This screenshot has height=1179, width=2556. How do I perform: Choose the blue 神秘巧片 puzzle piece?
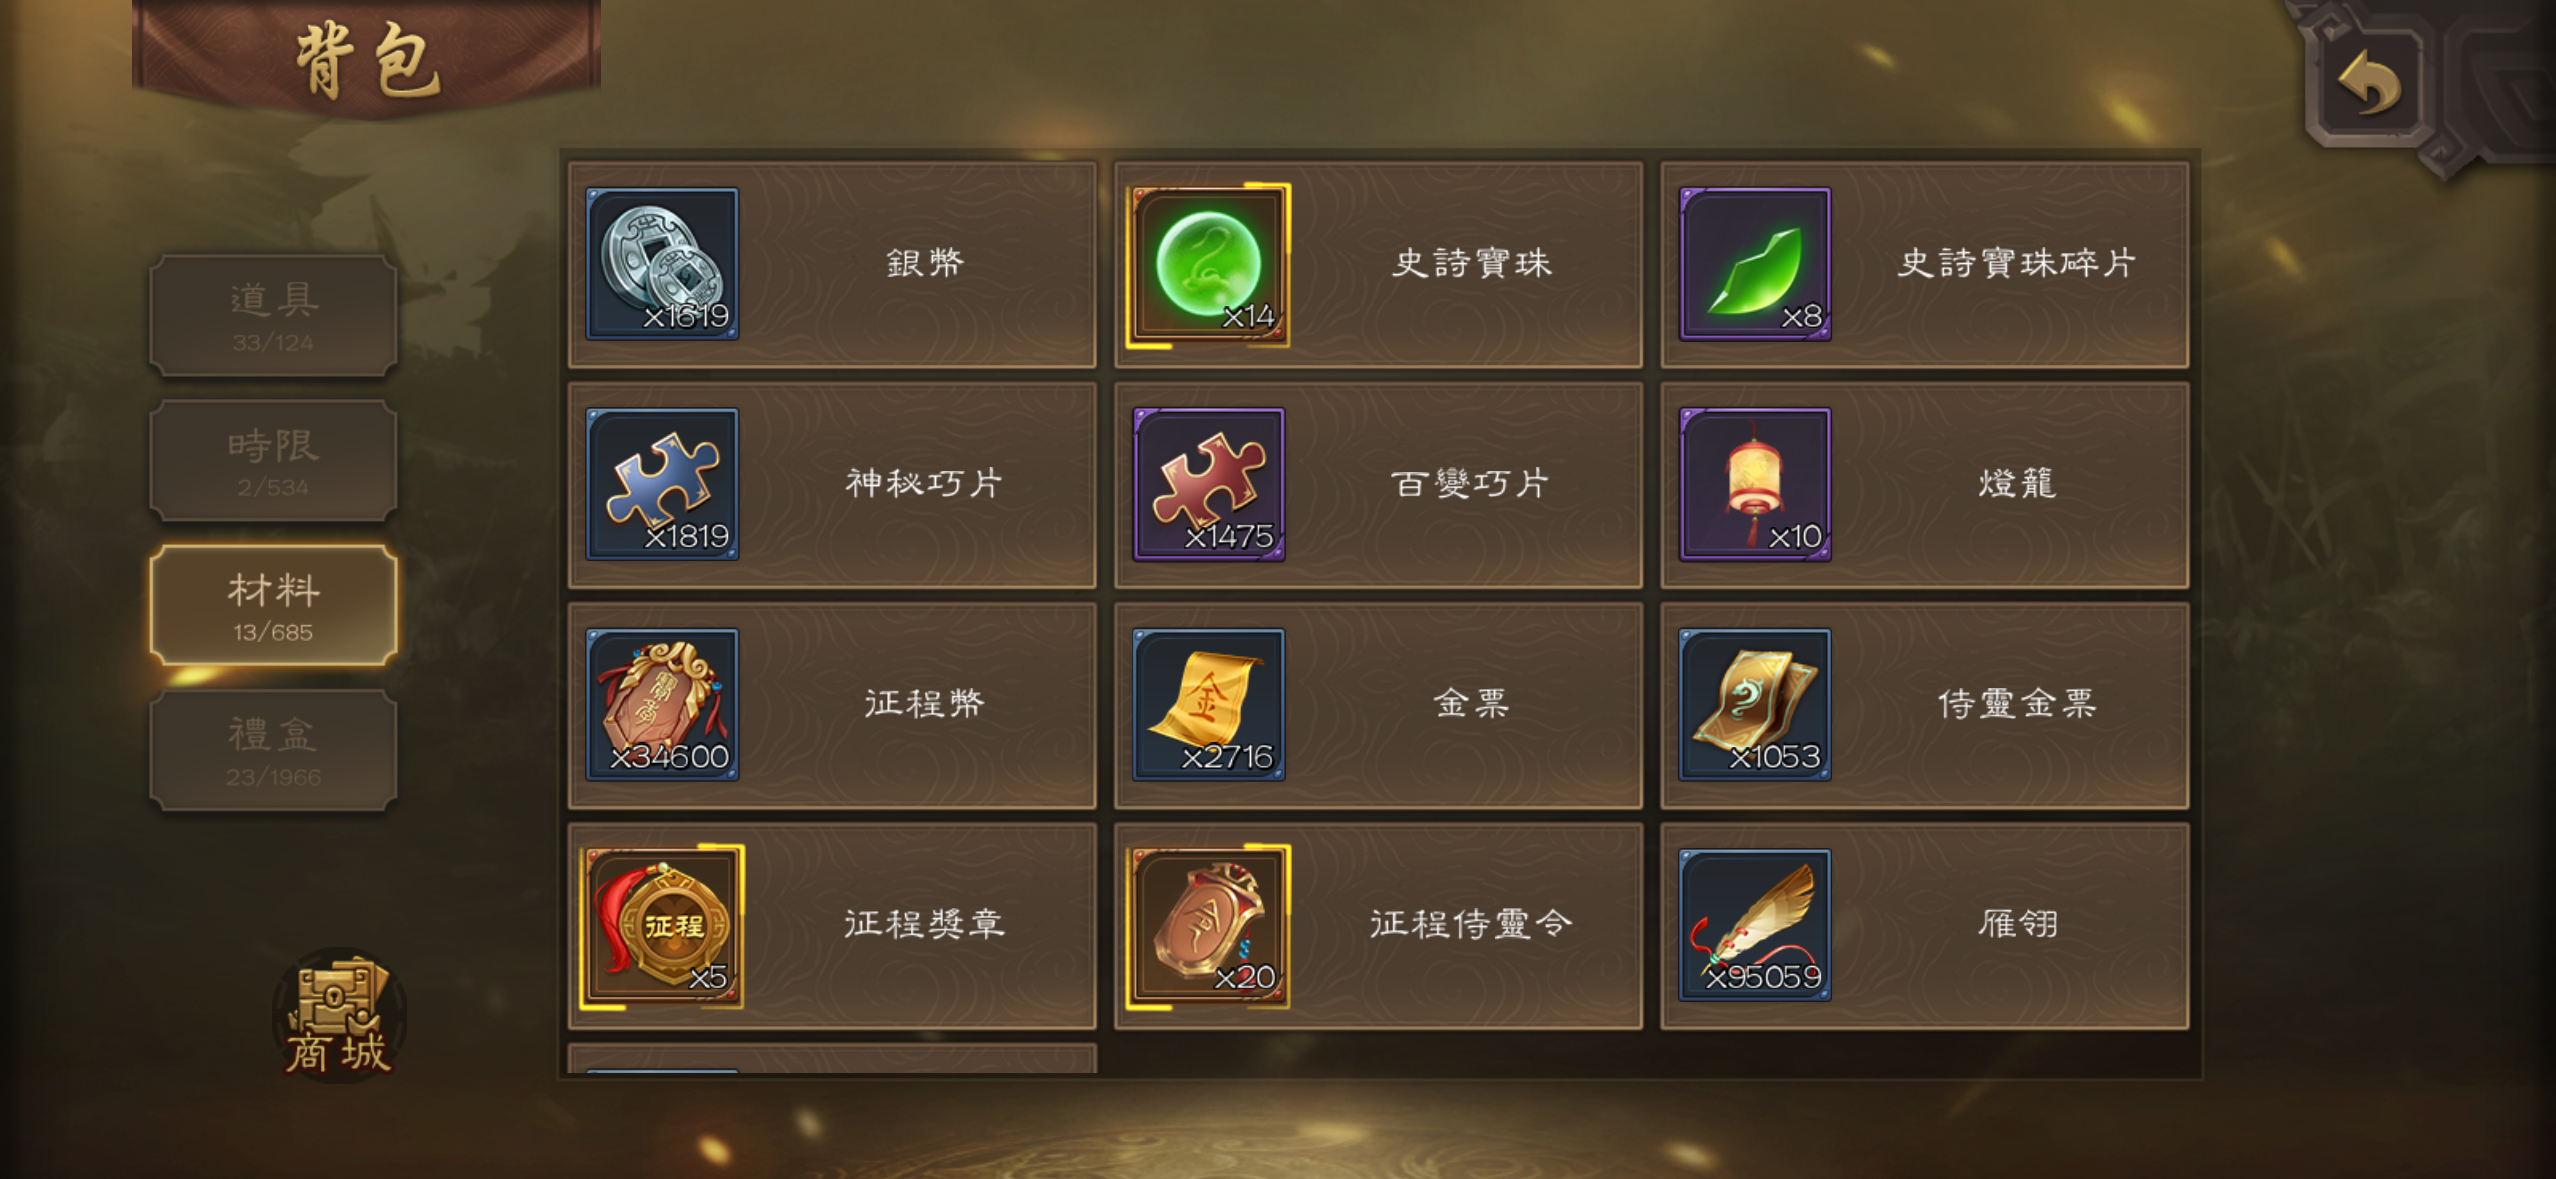click(x=662, y=484)
